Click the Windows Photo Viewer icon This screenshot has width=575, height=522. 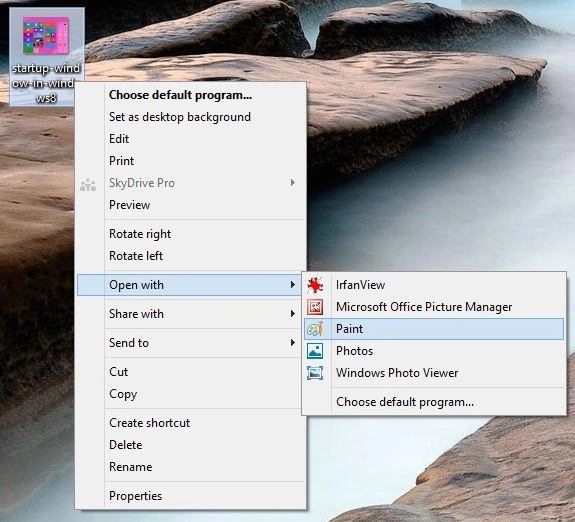315,373
